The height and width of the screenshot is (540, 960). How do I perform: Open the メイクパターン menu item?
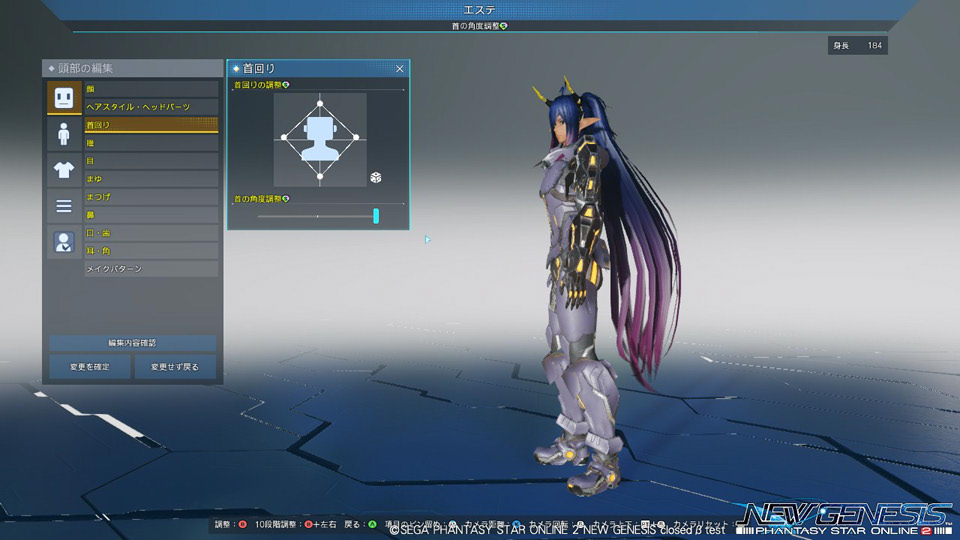pyautogui.click(x=150, y=269)
